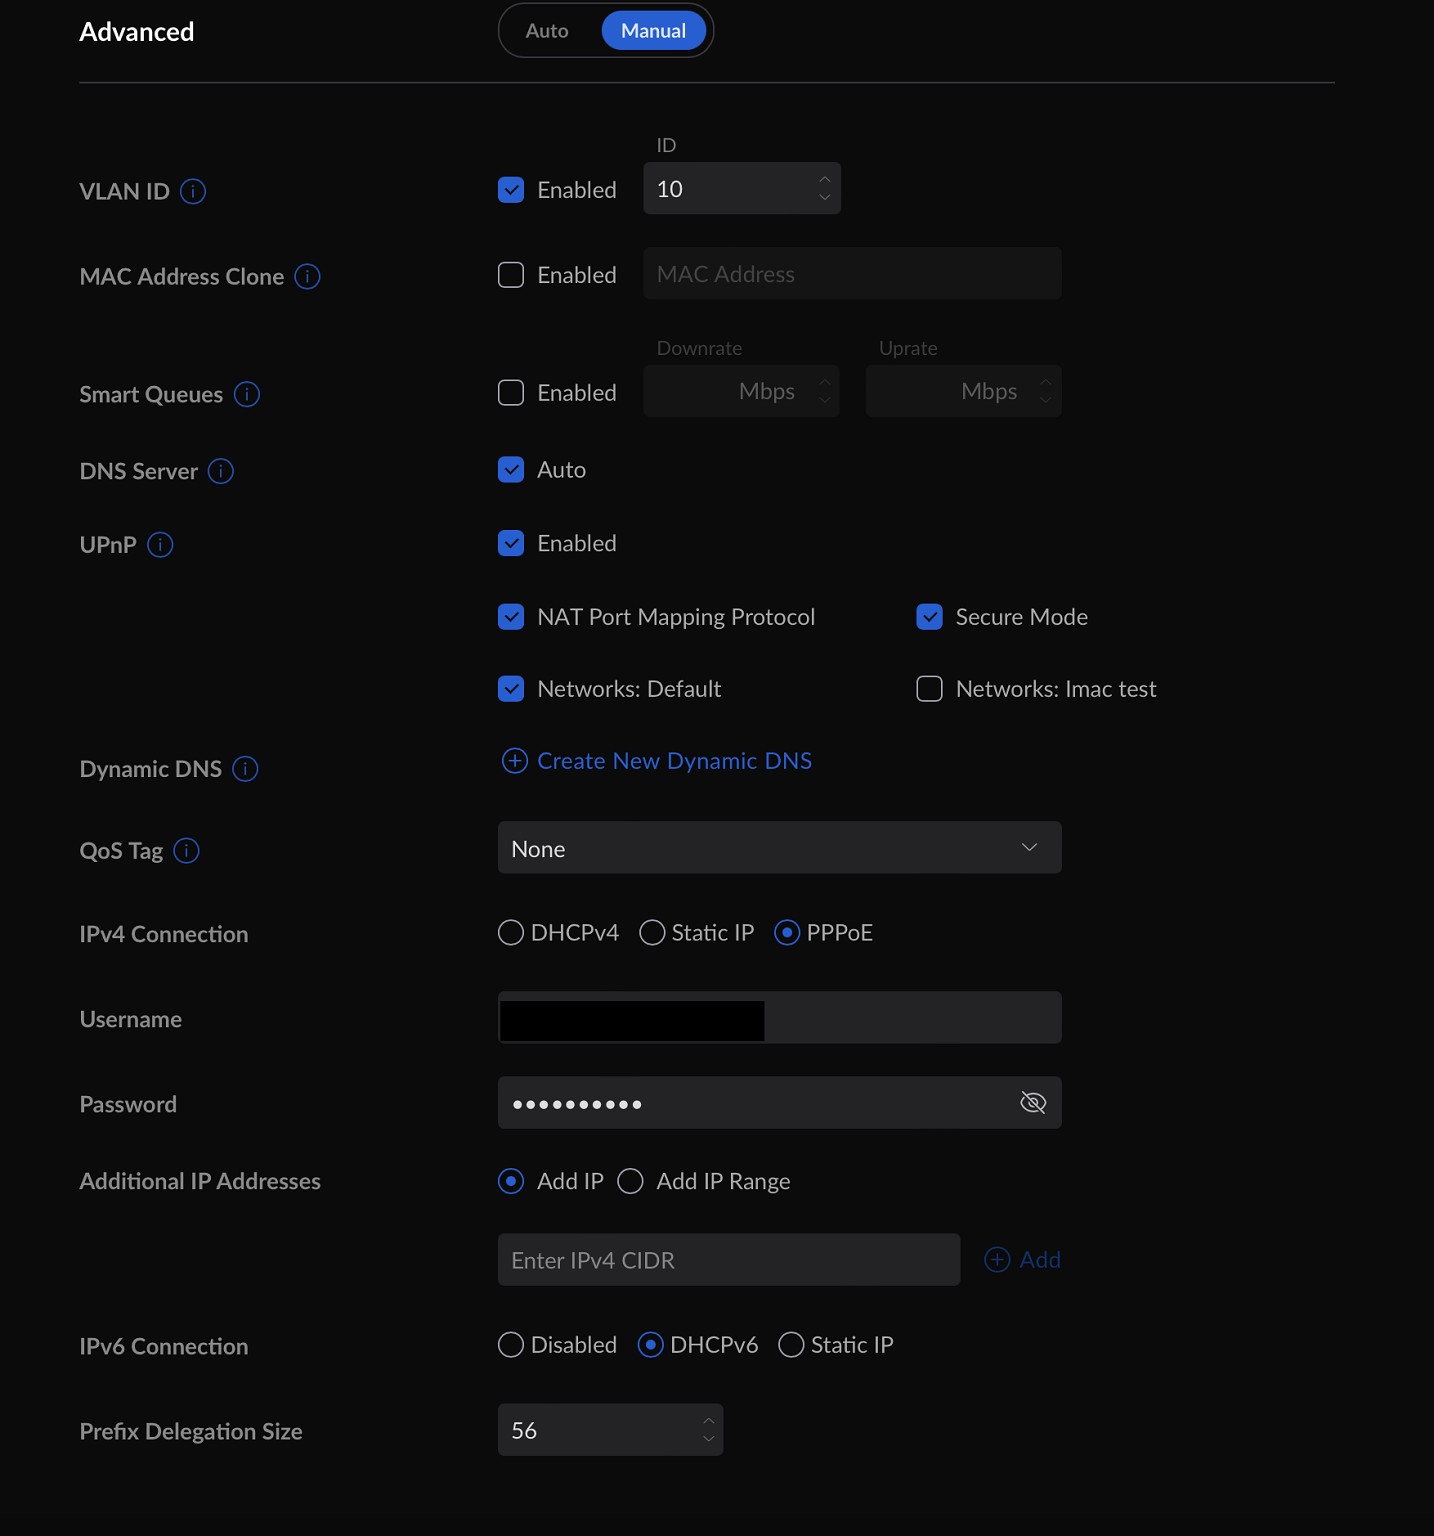The image size is (1434, 1536).
Task: Click the DNS Server info icon
Action: pos(221,471)
